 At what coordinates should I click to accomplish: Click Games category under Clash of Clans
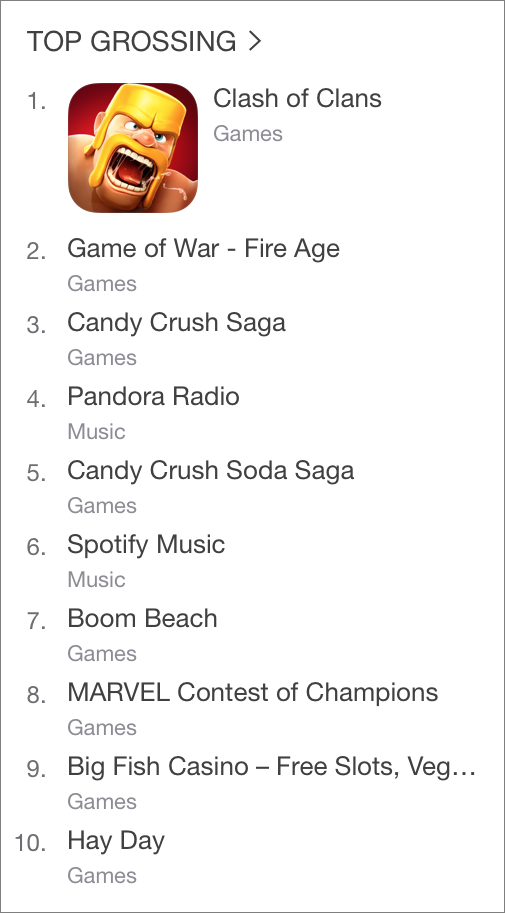[x=248, y=134]
